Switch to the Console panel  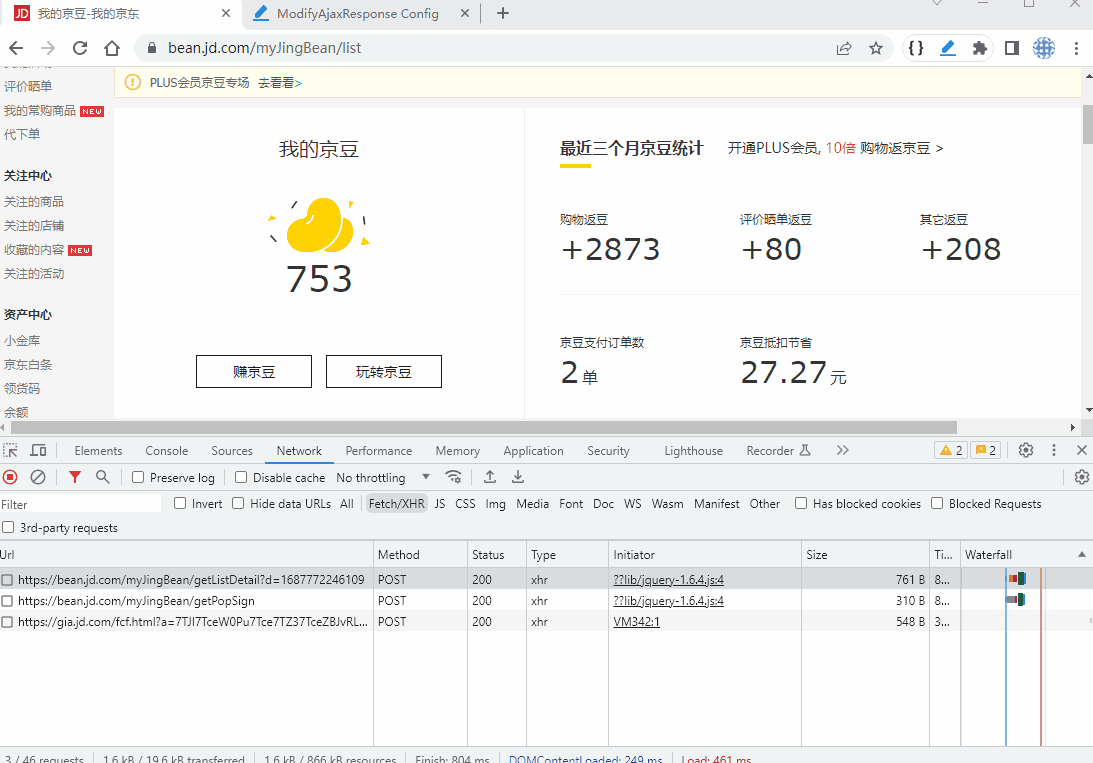click(167, 451)
